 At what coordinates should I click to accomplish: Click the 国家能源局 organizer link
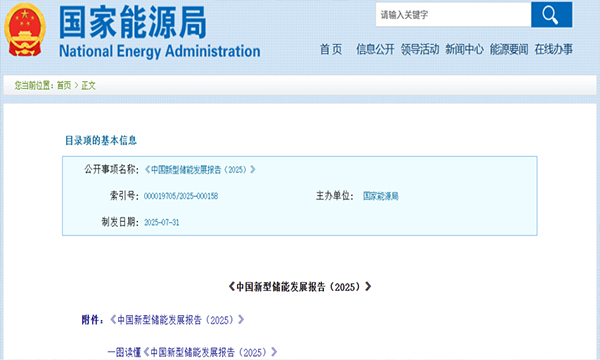click(x=381, y=196)
